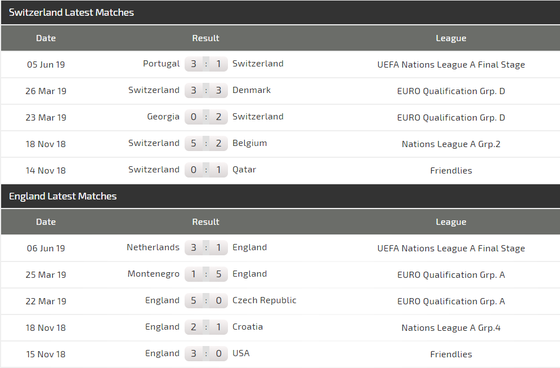Screen dimensions: 560x368
Task: Open Switzerland 0:1 Qatar score box
Action: click(x=206, y=170)
